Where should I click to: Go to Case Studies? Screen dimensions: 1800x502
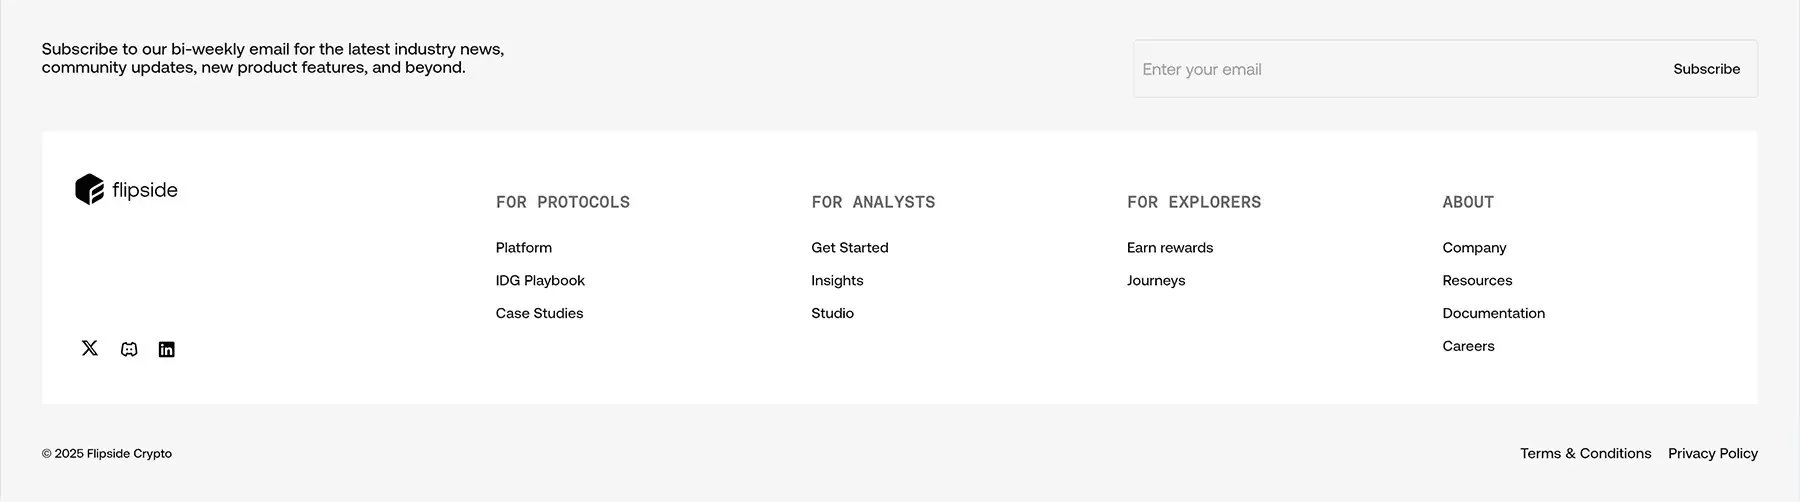539,313
